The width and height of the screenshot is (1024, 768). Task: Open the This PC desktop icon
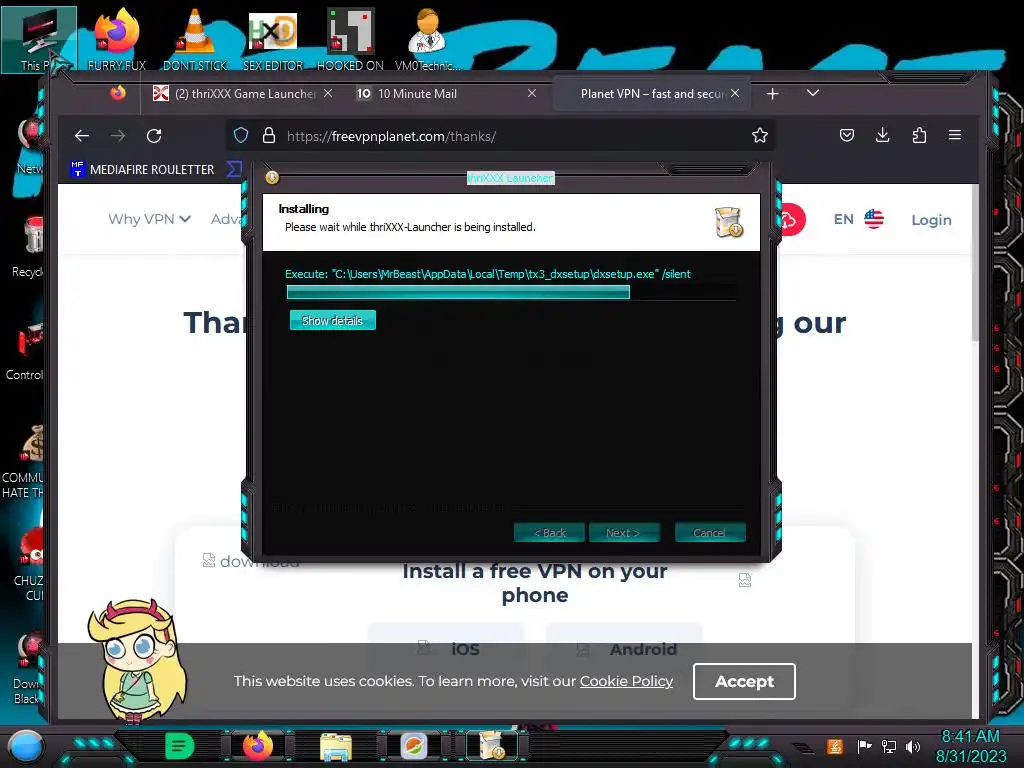click(39, 38)
